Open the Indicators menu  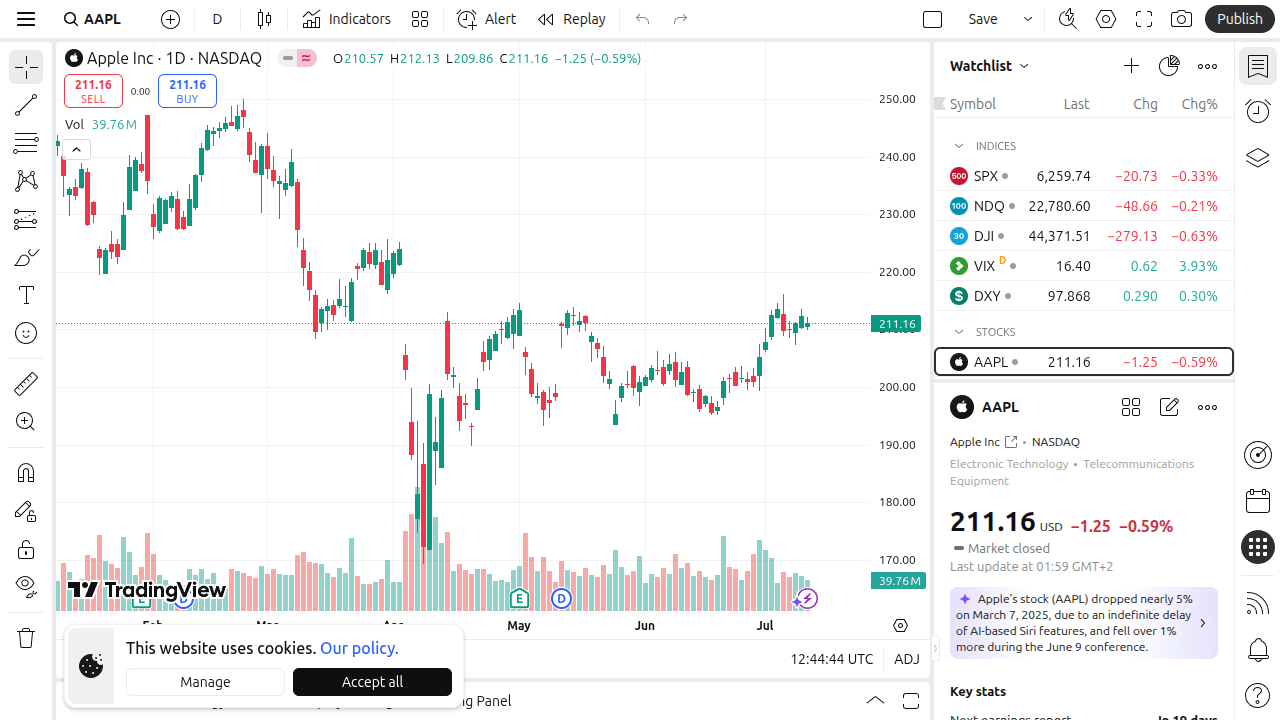click(347, 19)
